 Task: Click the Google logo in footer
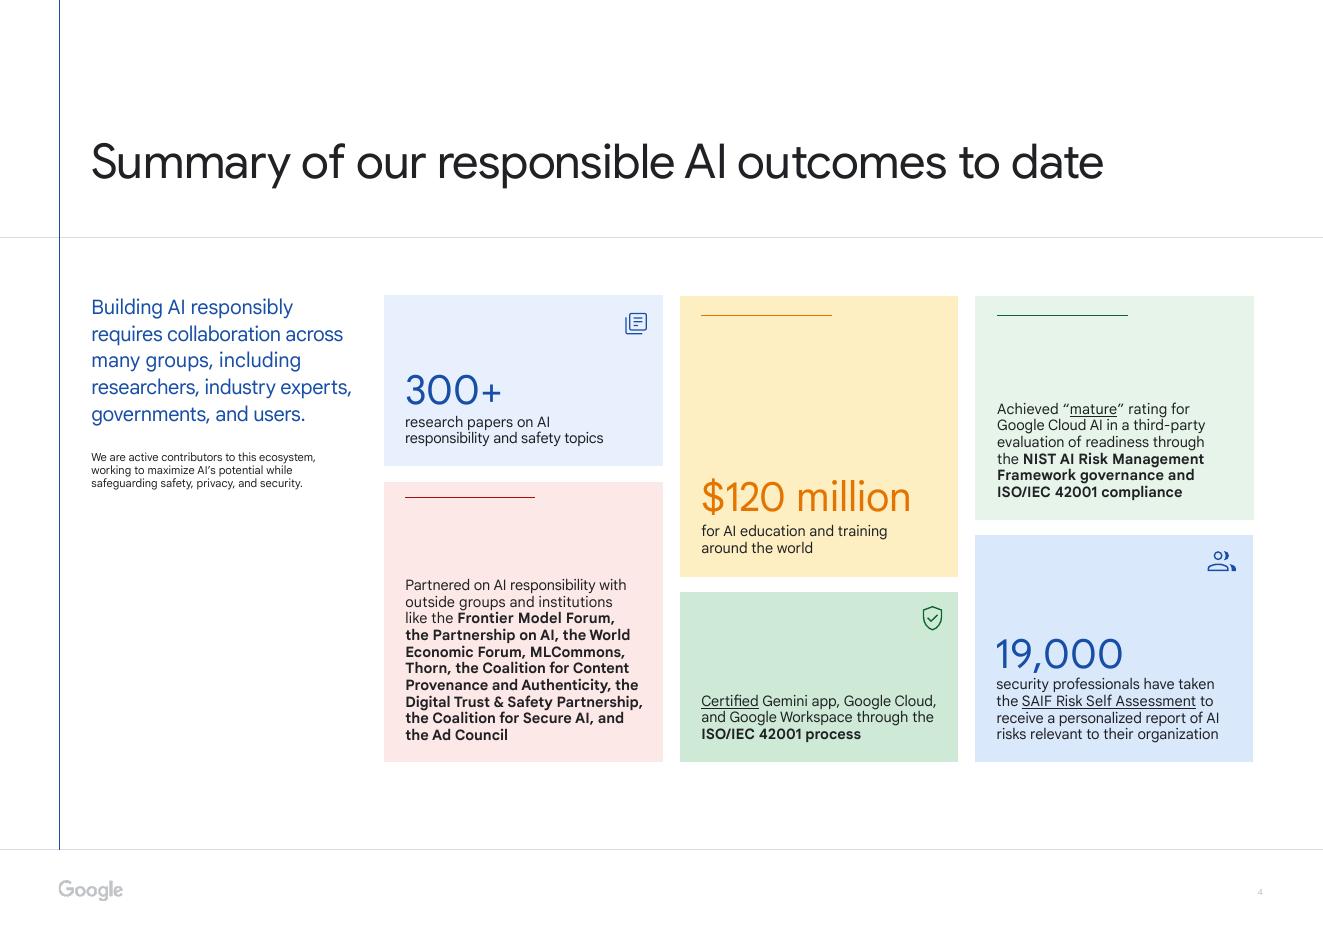[90, 890]
